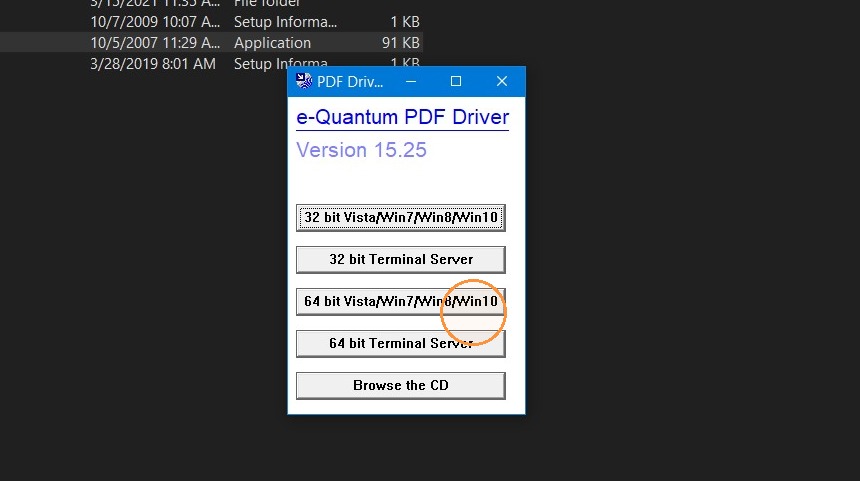860x481 pixels.
Task: Click the PDF Driver title bar icon
Action: click(304, 81)
